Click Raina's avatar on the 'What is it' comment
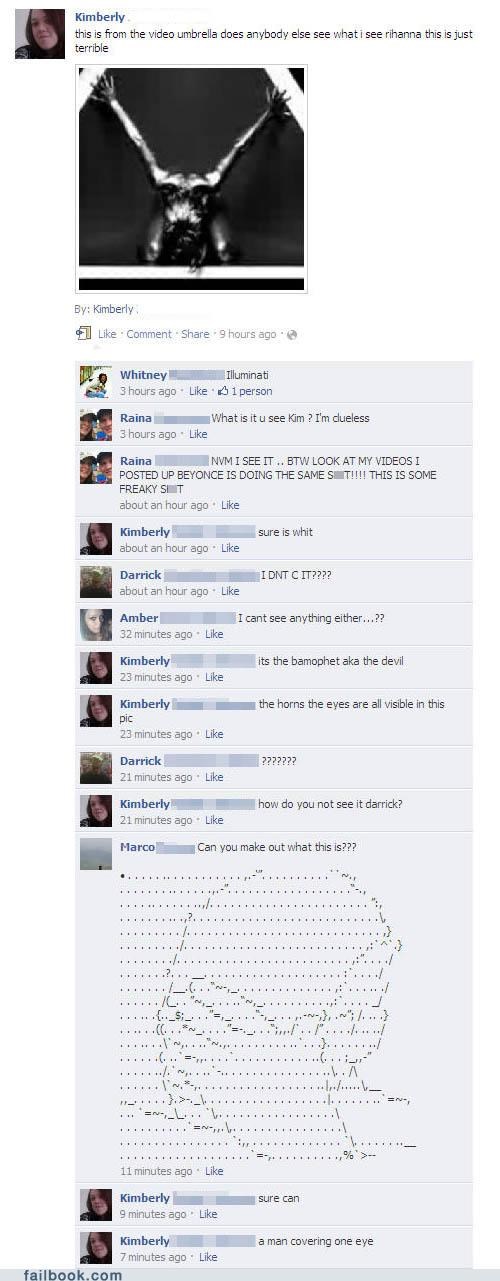This screenshot has height=1281, width=500. point(96,425)
